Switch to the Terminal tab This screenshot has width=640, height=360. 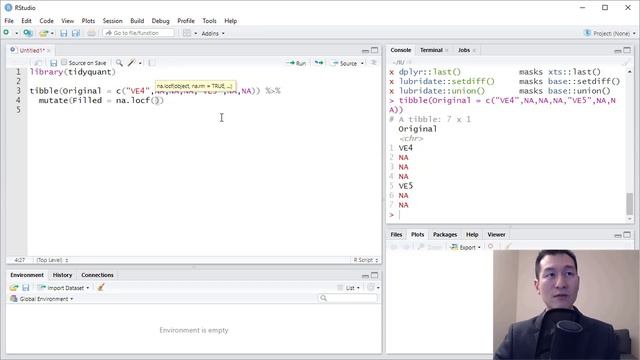click(431, 50)
